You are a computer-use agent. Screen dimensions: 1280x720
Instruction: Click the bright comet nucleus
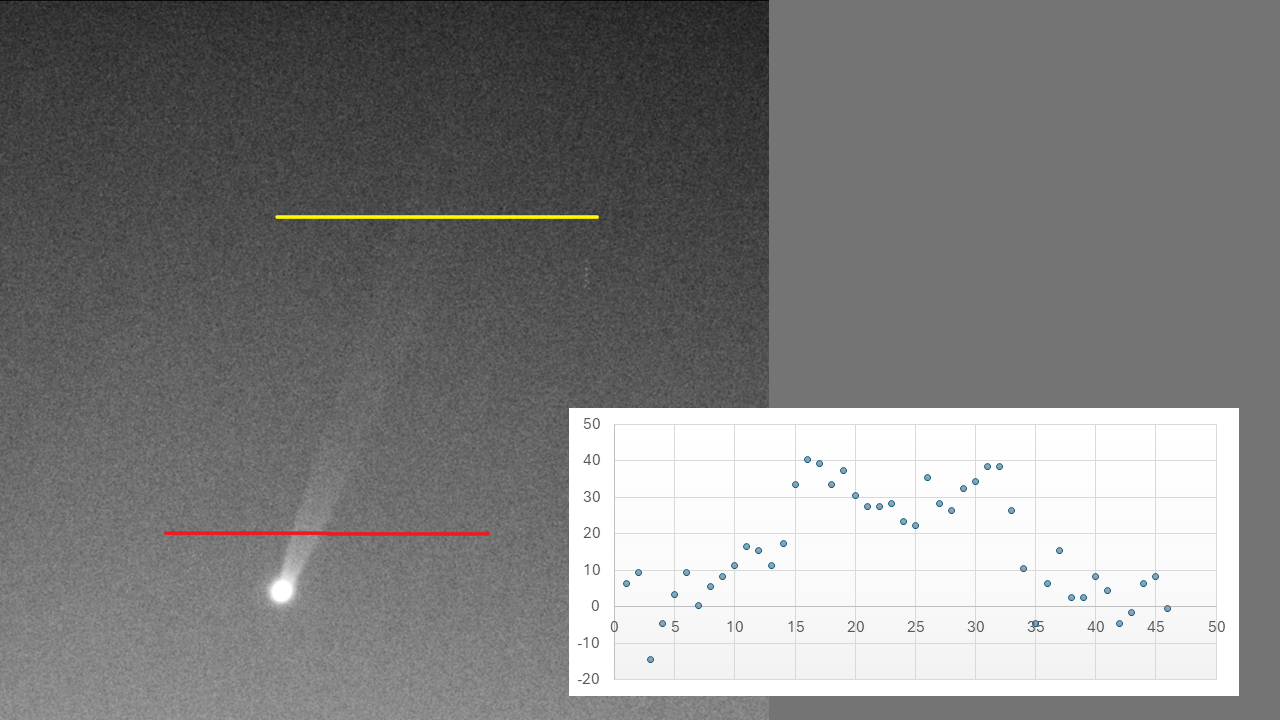282,591
